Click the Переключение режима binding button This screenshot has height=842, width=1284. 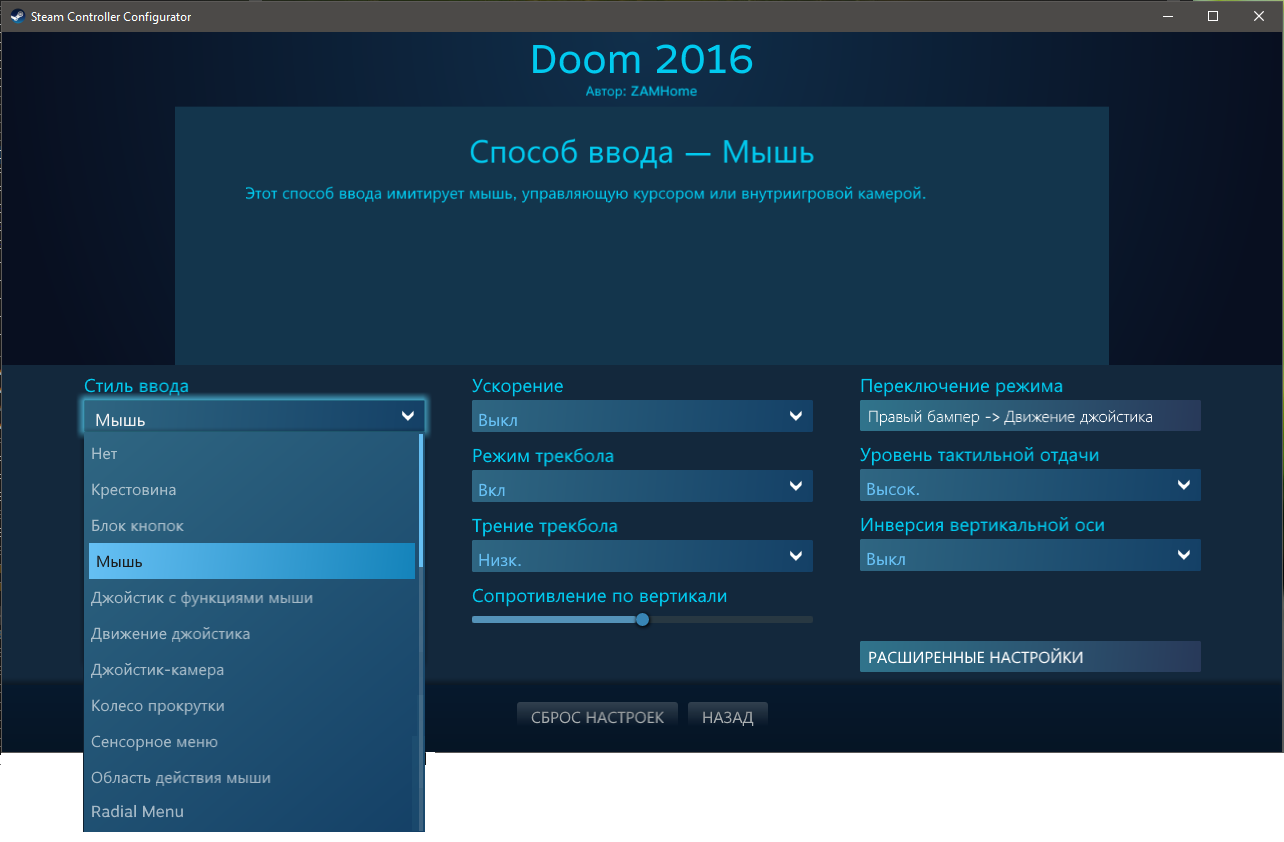pyautogui.click(x=1030, y=417)
